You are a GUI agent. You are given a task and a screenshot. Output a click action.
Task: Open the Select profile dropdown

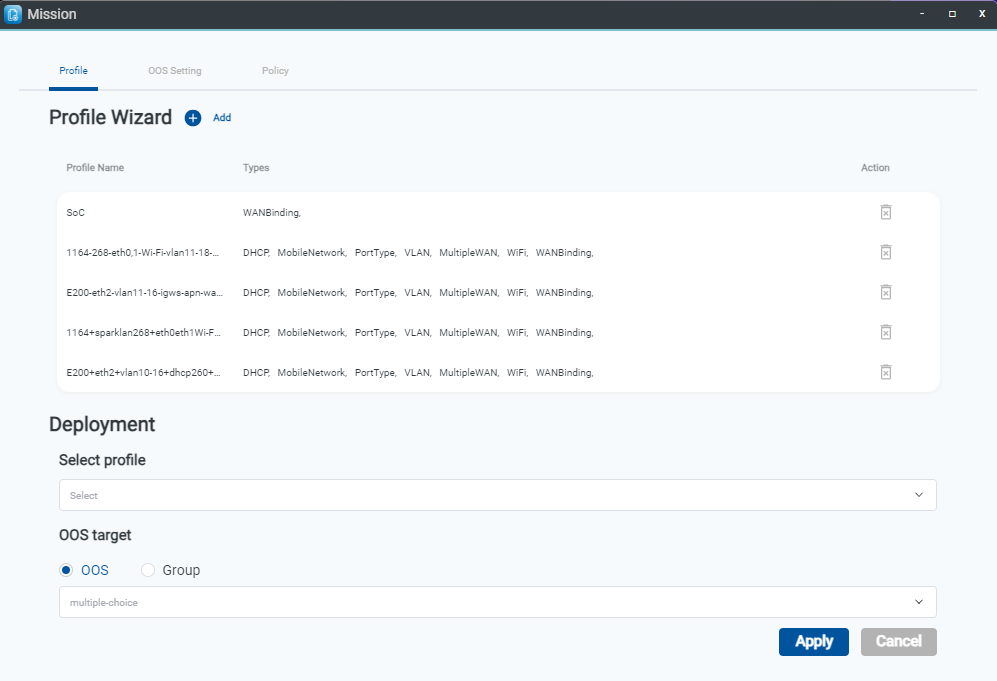pos(497,495)
